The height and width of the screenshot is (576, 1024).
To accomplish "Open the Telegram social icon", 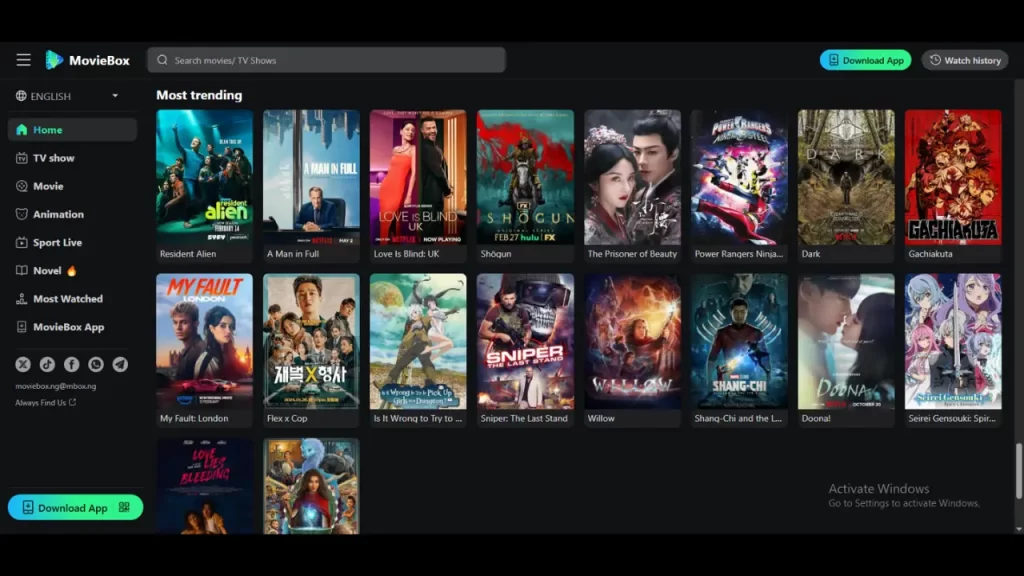I will [x=120, y=364].
